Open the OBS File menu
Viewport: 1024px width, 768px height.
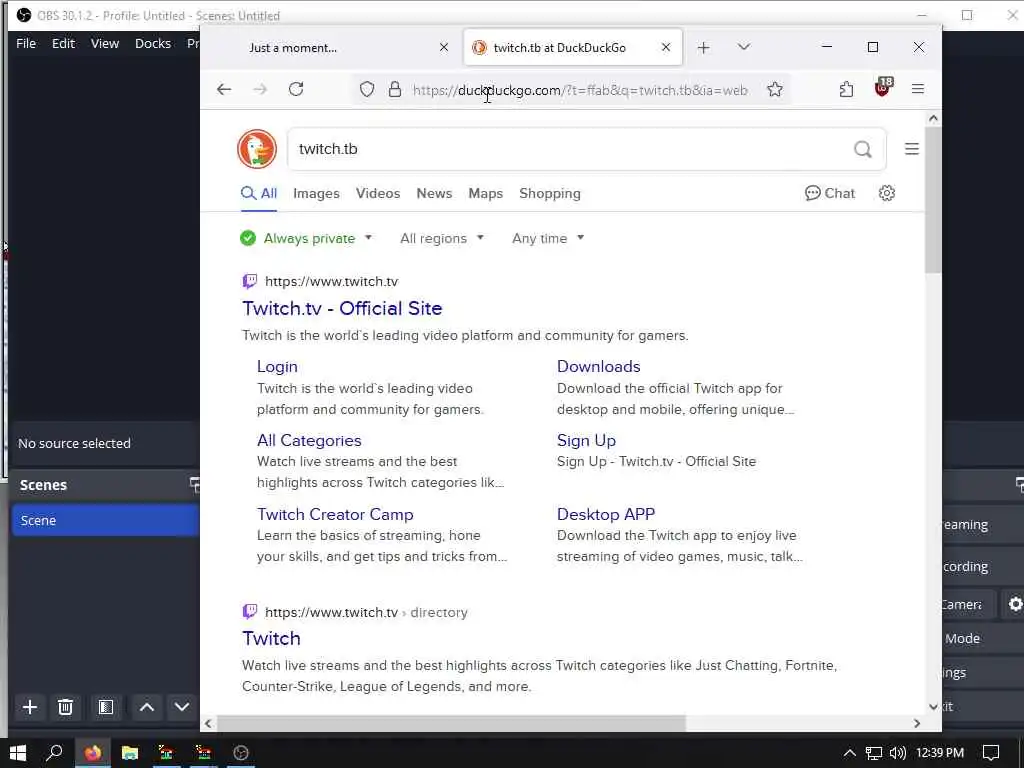(26, 44)
